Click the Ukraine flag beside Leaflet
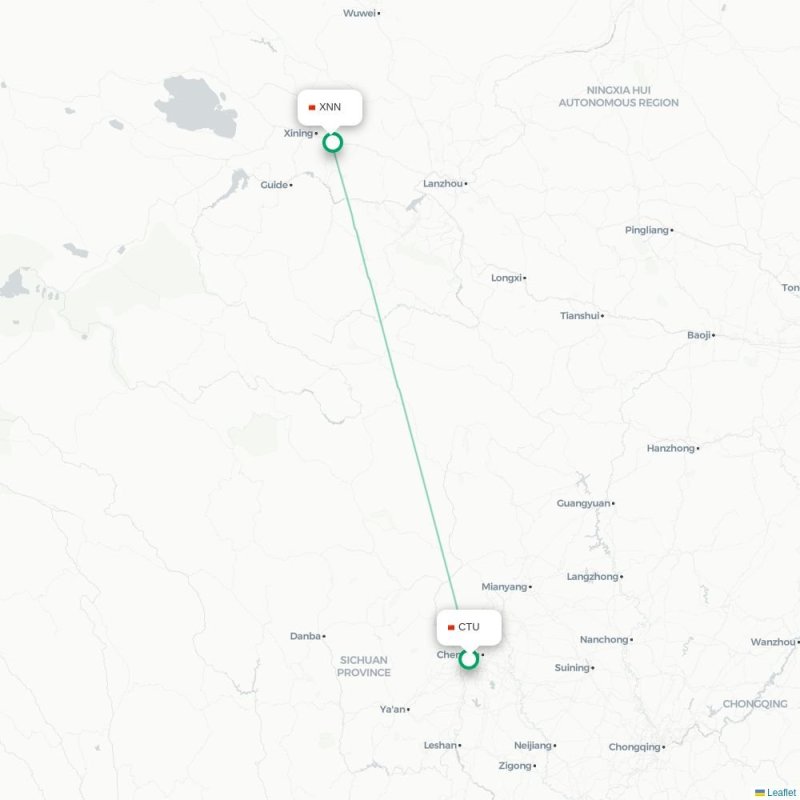Viewport: 800px width, 800px height. [x=760, y=792]
